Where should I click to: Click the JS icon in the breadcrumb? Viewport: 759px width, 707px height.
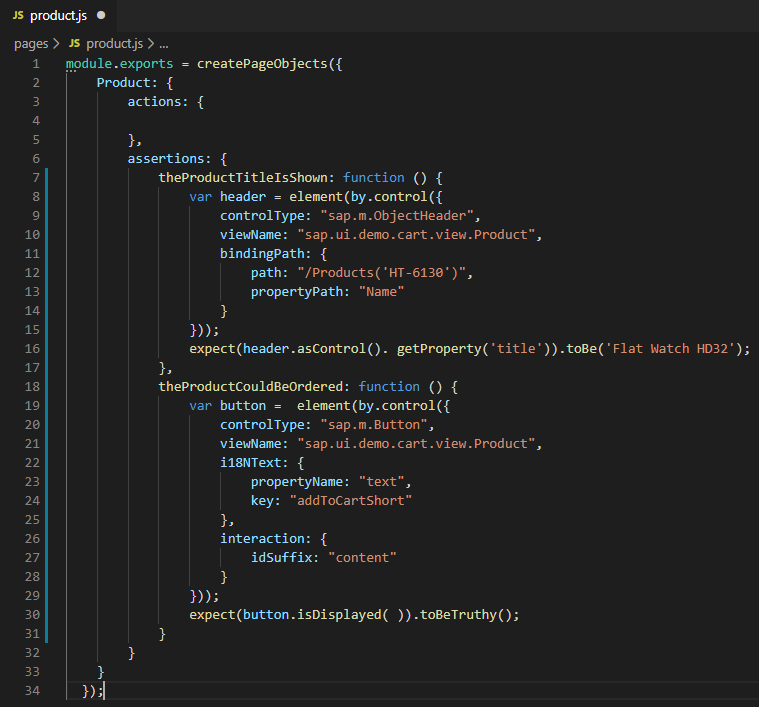click(x=74, y=44)
